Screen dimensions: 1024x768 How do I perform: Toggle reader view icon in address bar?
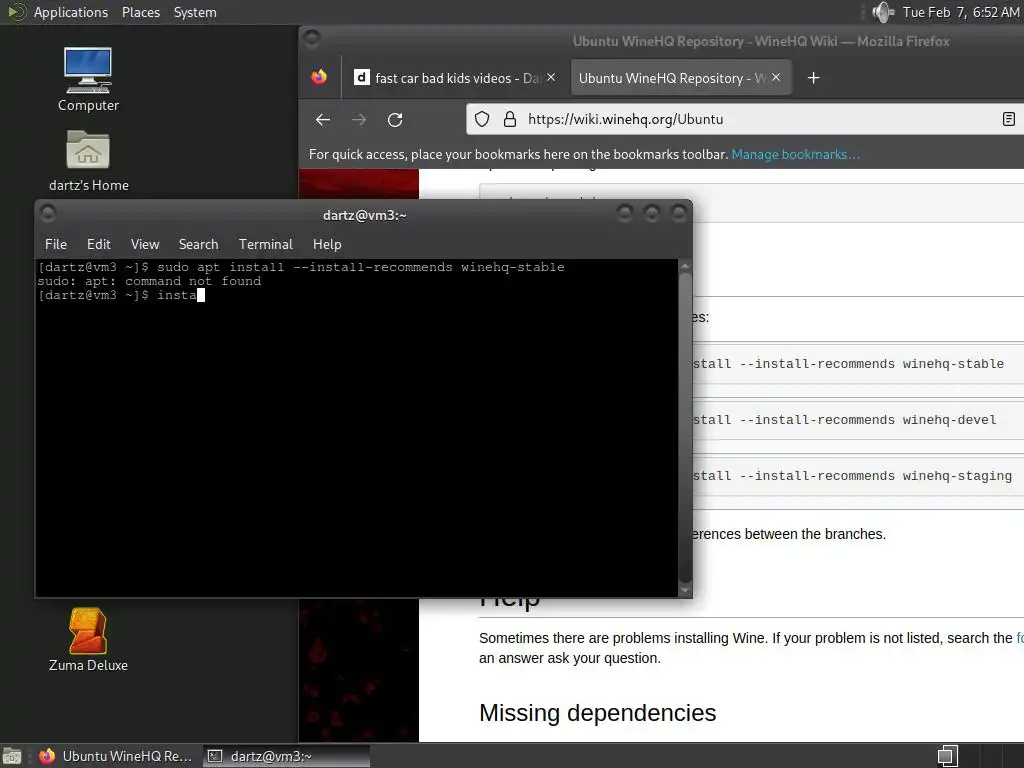pyautogui.click(x=1008, y=119)
